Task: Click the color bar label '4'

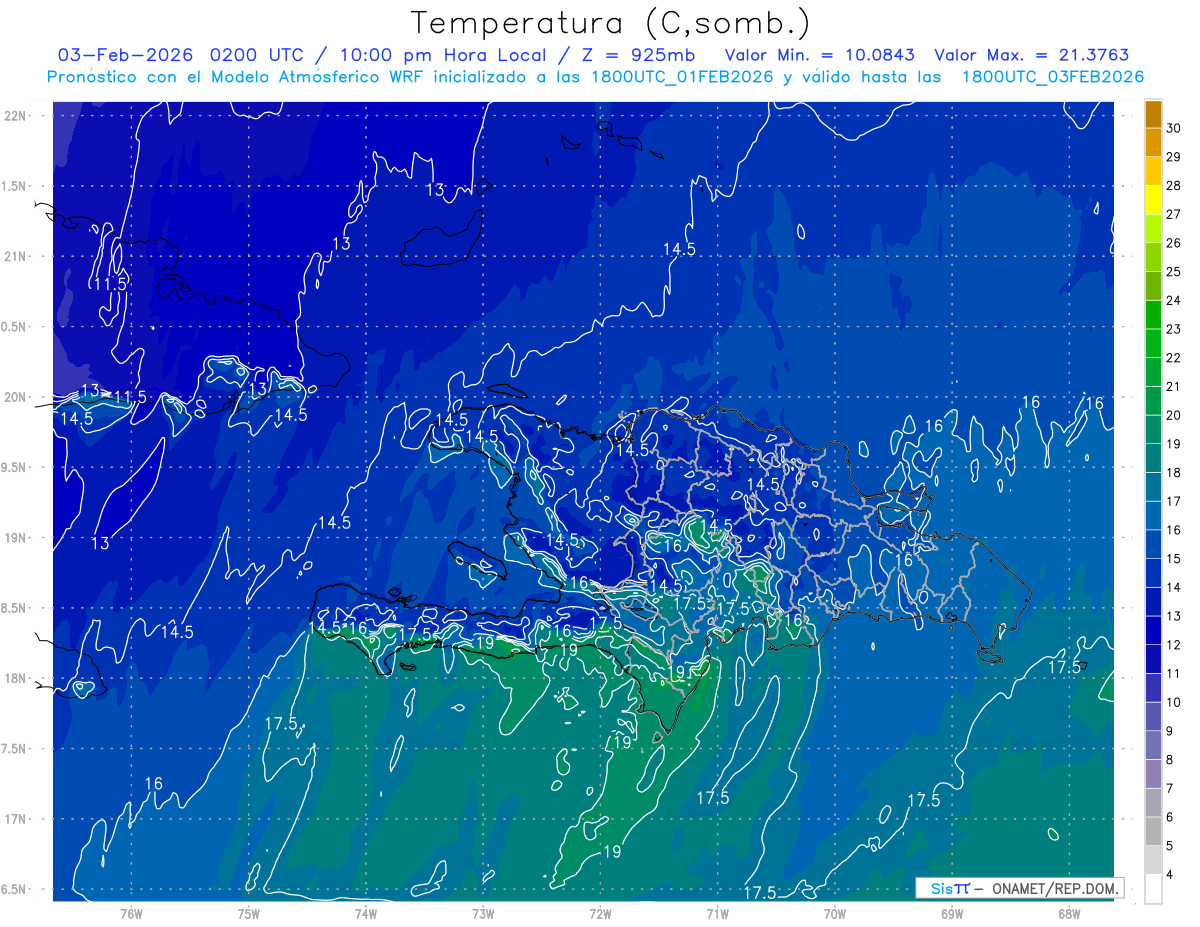Action: click(1169, 874)
